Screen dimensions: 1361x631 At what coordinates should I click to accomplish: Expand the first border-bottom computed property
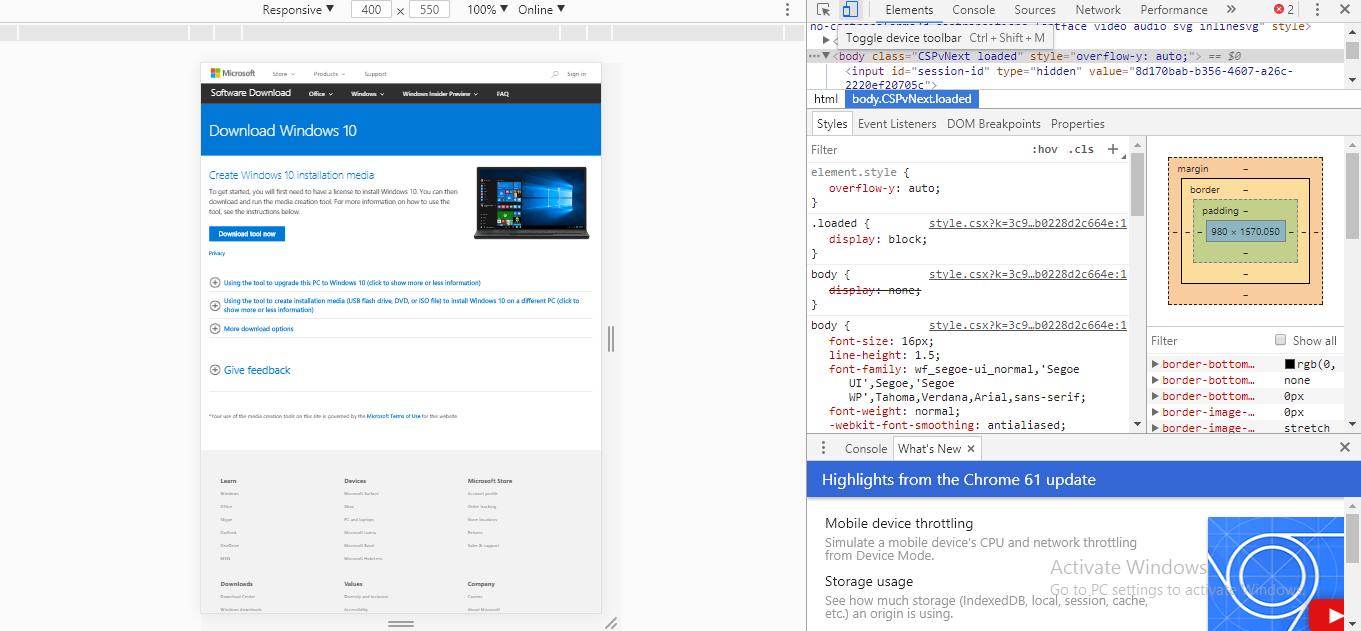pos(1156,364)
